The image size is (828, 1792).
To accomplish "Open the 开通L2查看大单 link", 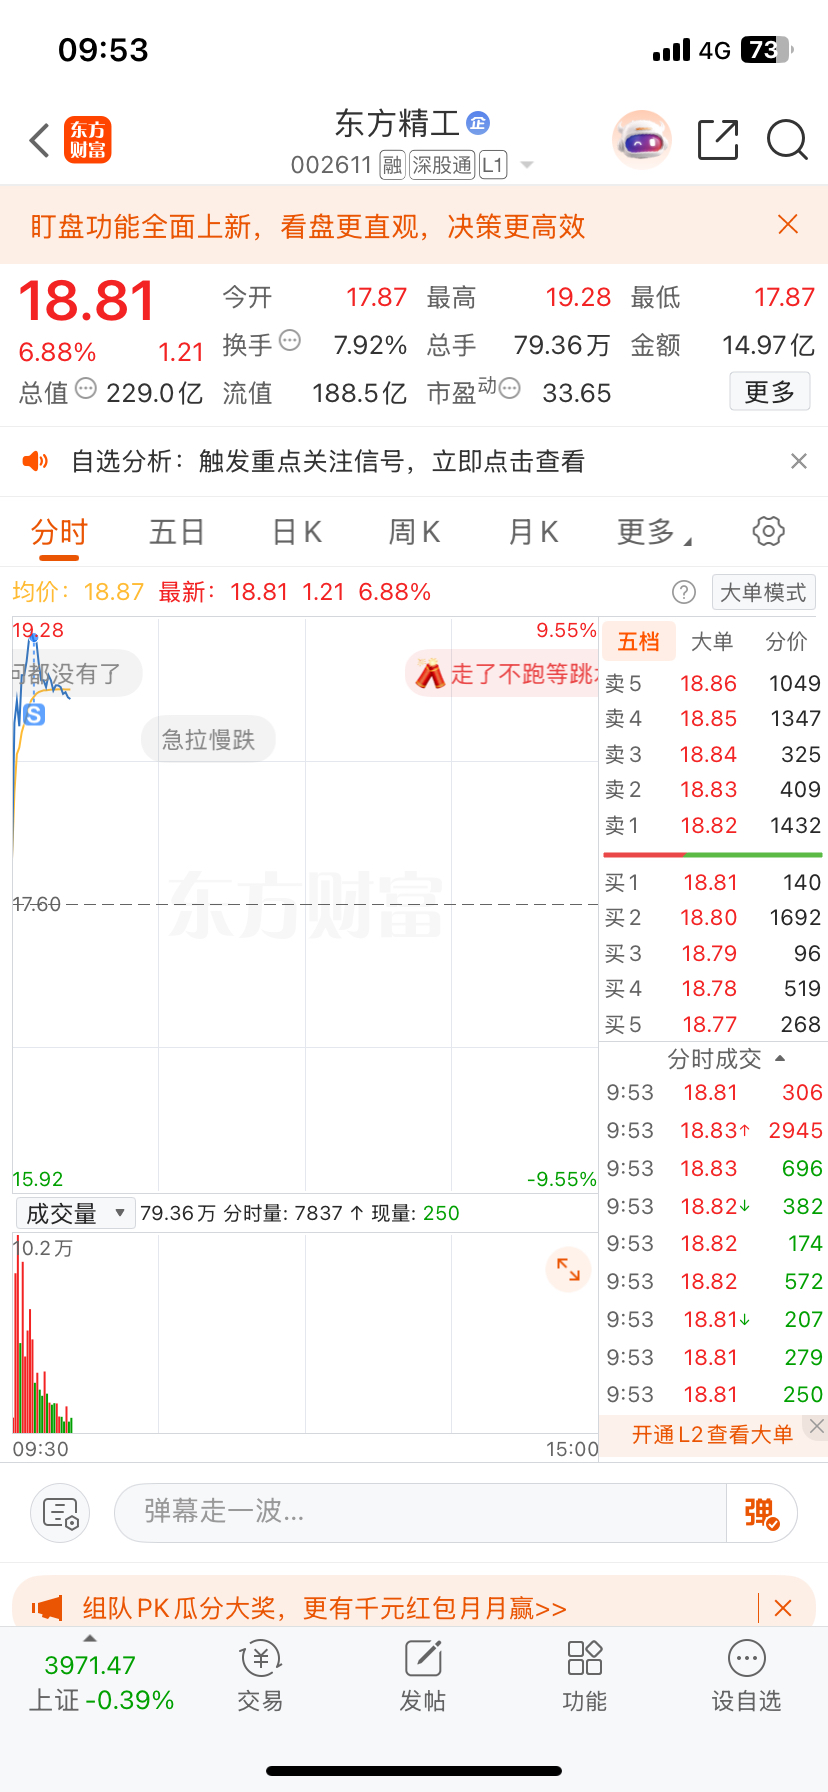I will click(x=712, y=1435).
